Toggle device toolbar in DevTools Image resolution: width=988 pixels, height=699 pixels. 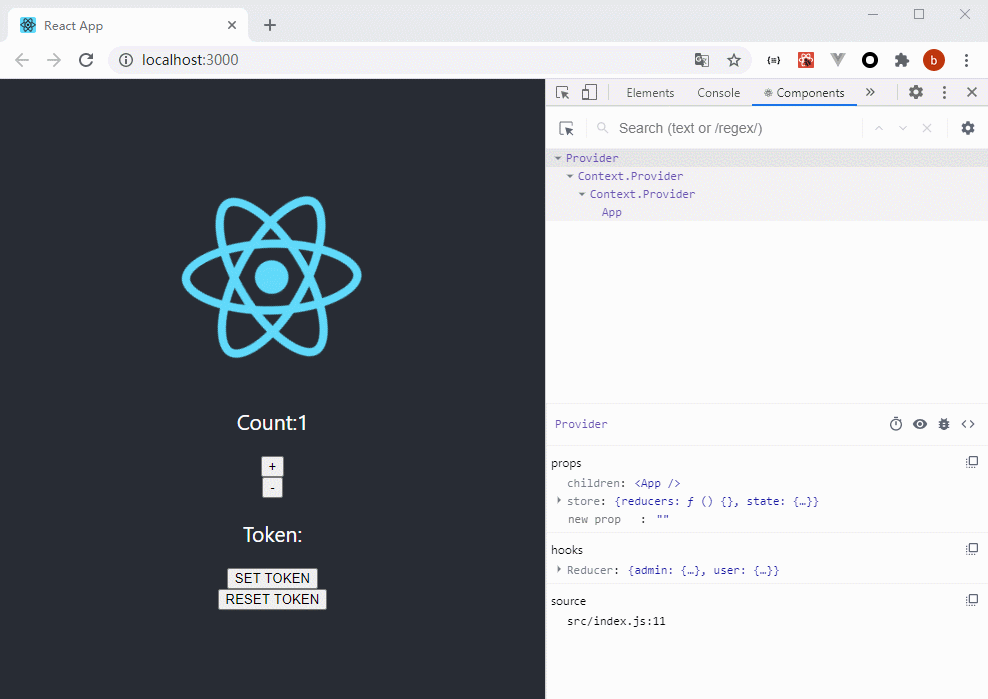pyautogui.click(x=589, y=93)
